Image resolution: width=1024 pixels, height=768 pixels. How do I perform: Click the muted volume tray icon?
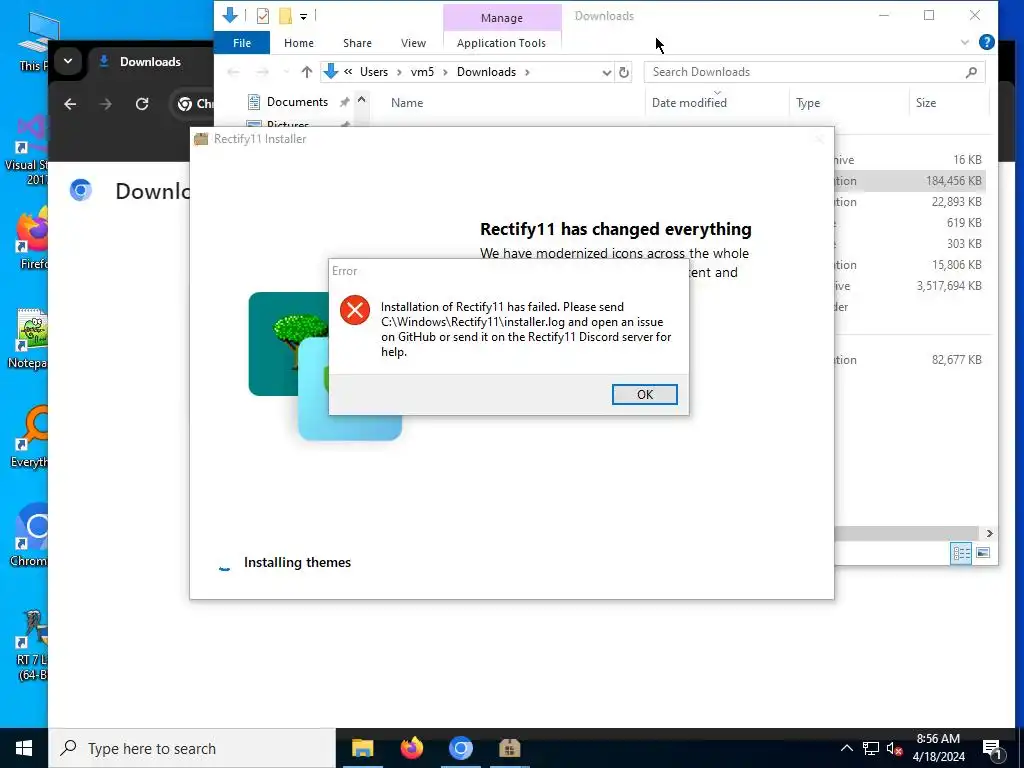(x=895, y=749)
